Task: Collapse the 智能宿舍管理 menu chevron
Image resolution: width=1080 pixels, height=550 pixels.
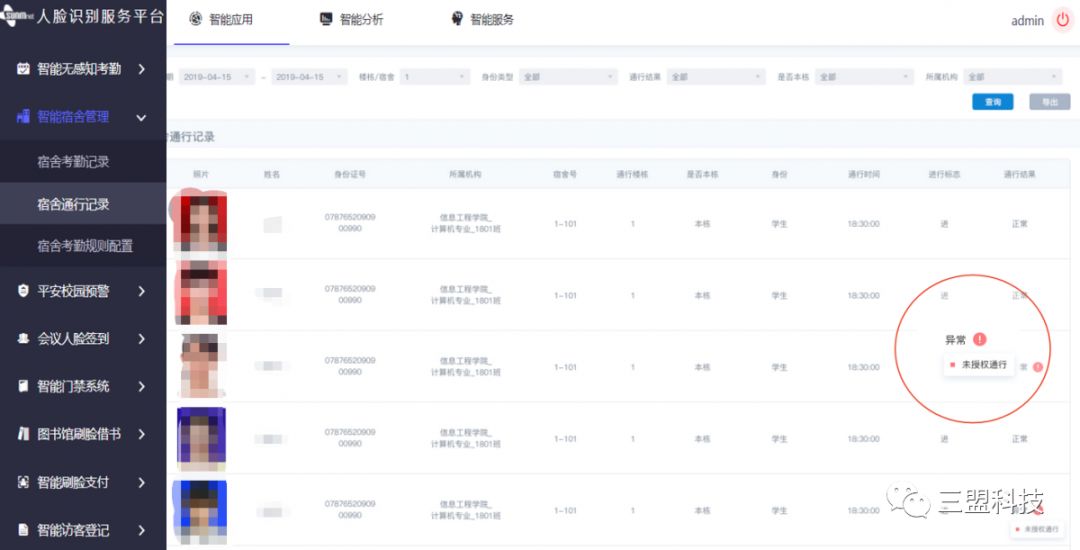Action: [141, 118]
